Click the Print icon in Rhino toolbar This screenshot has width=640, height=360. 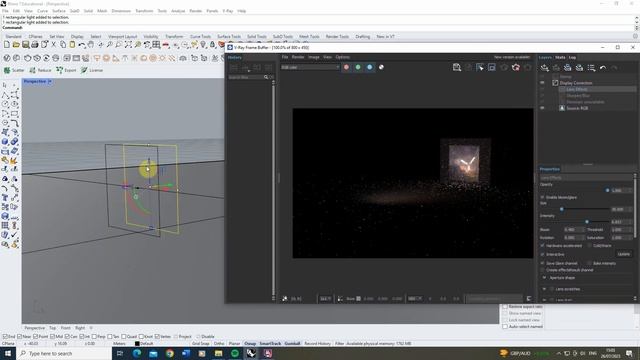tap(35, 45)
